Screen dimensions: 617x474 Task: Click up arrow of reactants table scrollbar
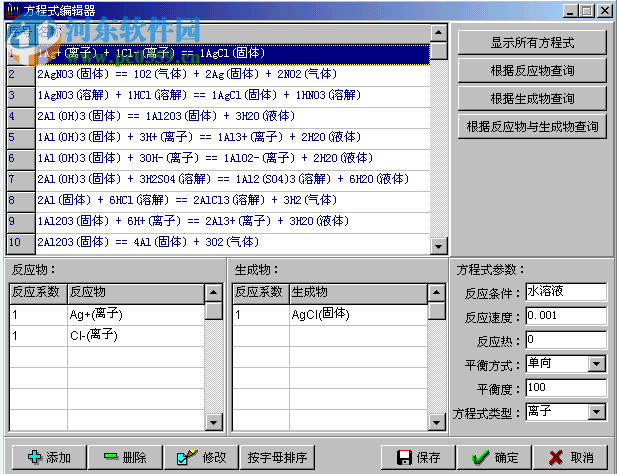click(x=213, y=292)
